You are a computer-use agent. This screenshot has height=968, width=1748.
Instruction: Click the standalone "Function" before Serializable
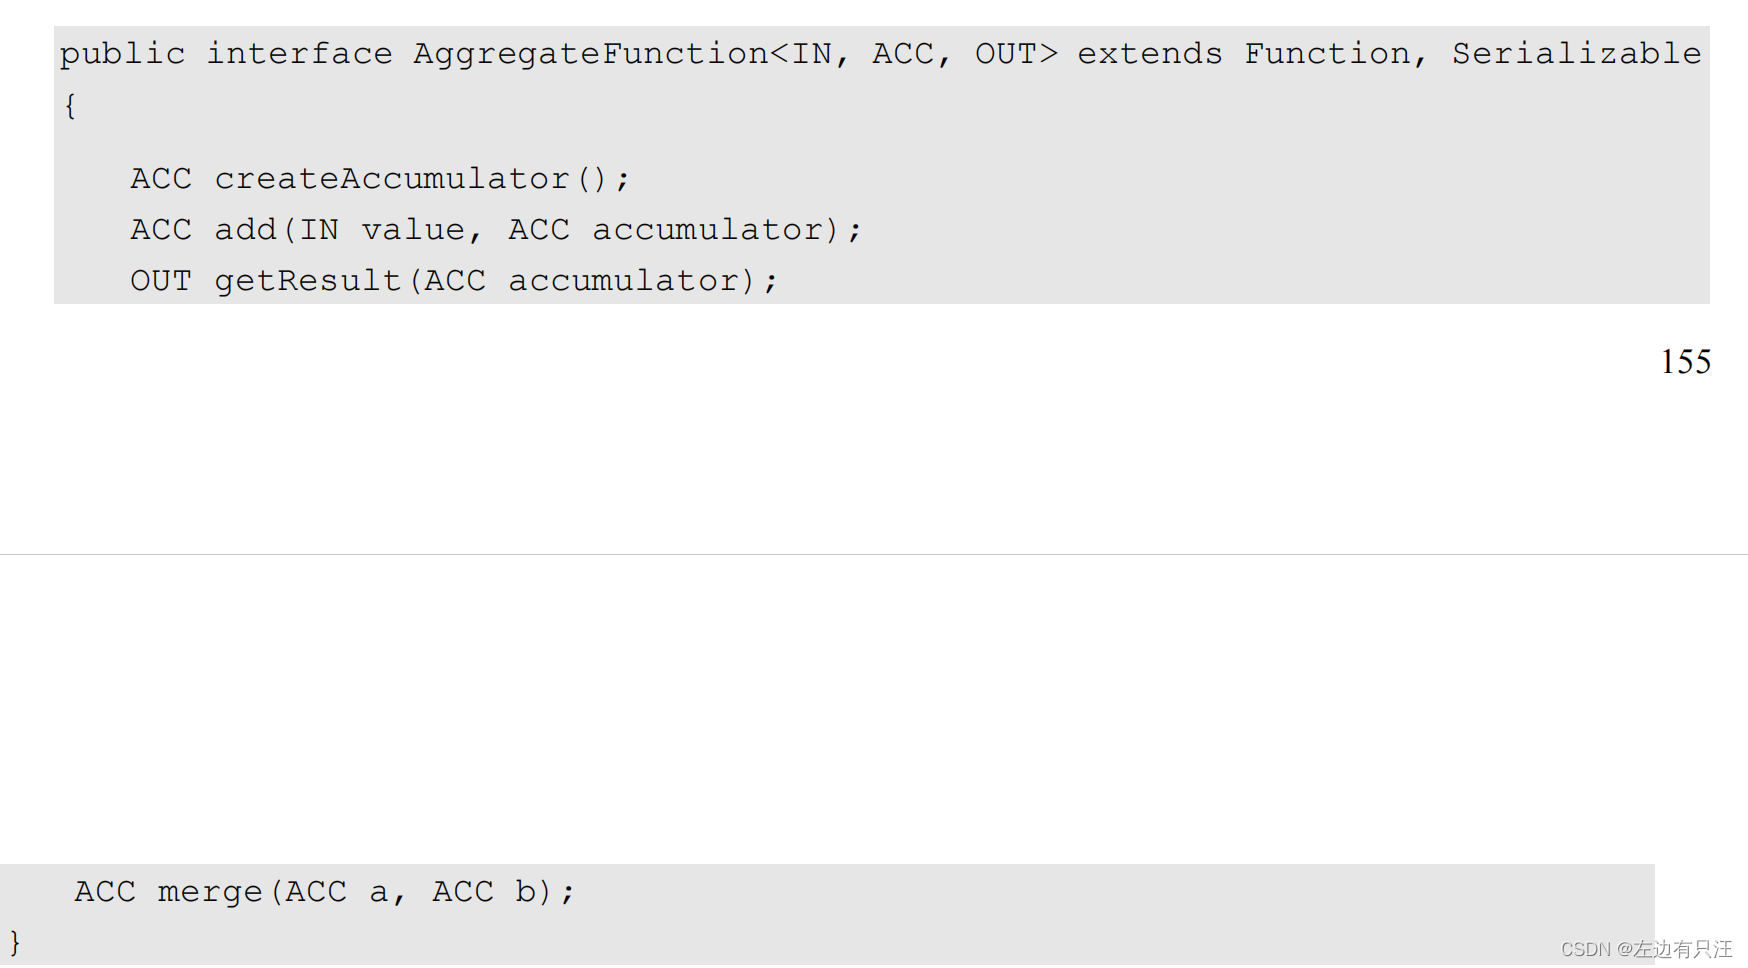tap(1327, 54)
